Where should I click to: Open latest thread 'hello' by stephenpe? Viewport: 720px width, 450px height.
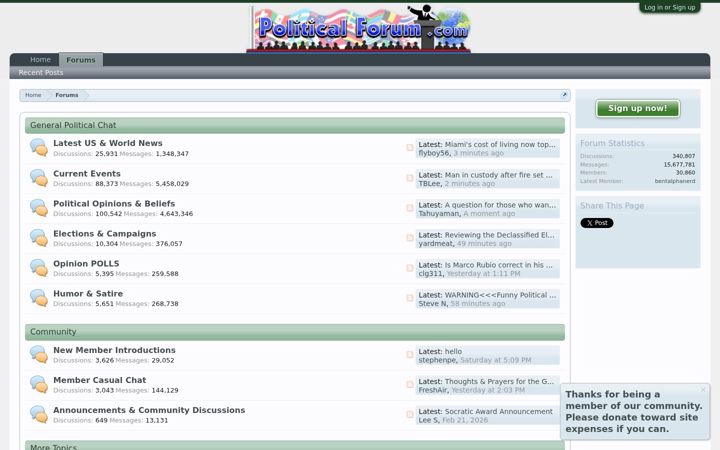[x=453, y=351]
